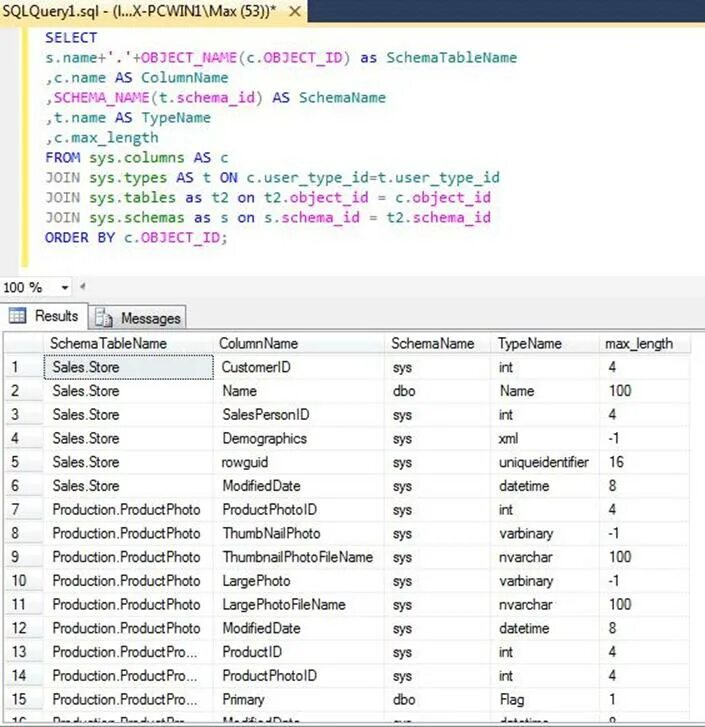
Task: Open the 100 % zoom dropdown
Action: [x=65, y=287]
